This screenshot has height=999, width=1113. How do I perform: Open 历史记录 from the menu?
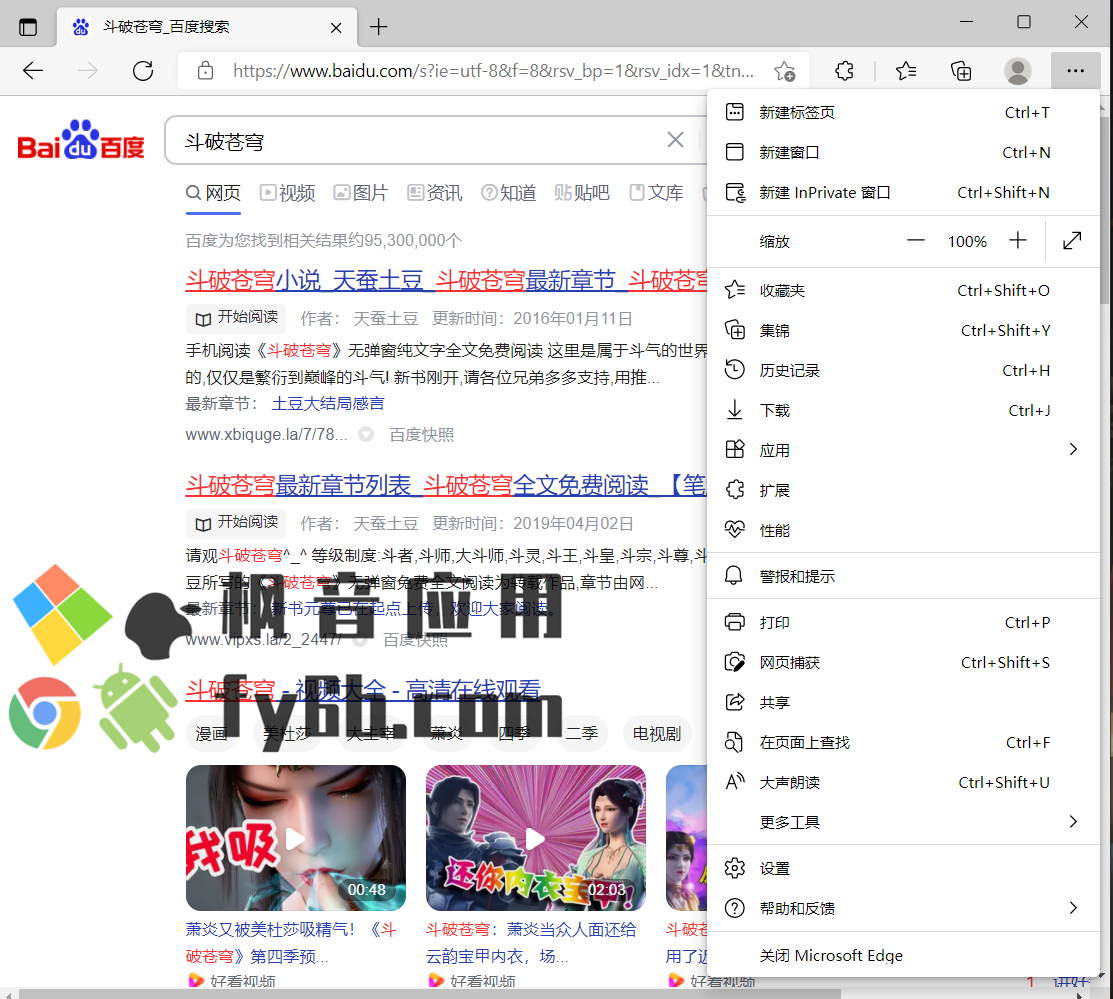[x=903, y=371]
